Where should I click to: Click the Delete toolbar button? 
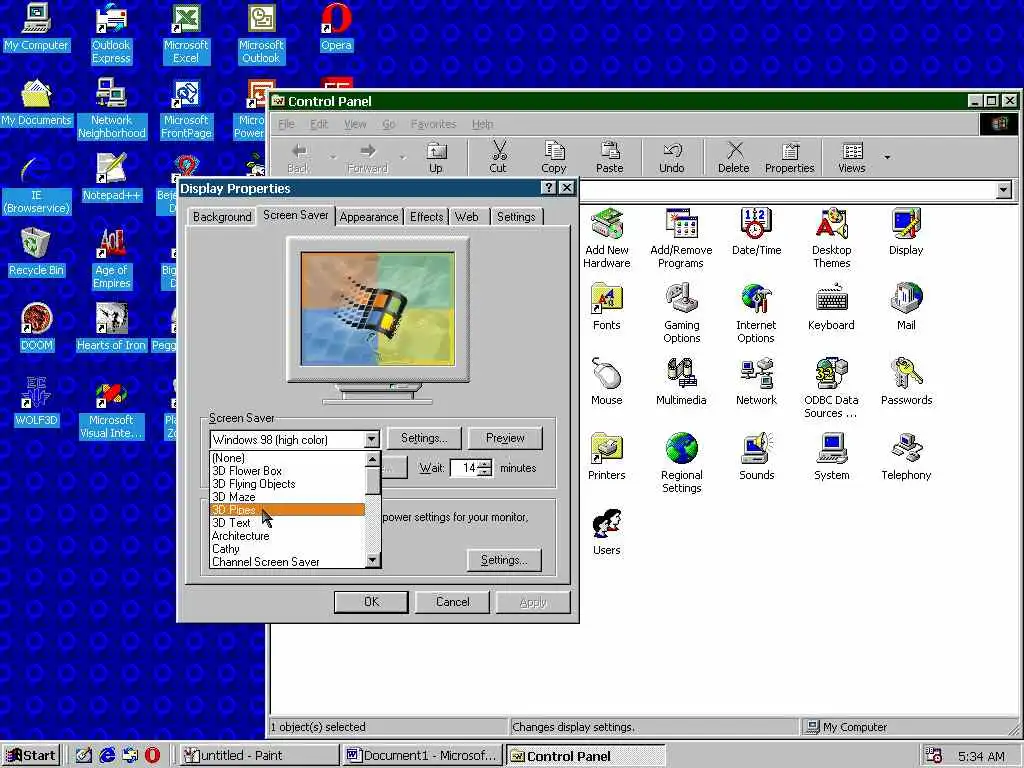pyautogui.click(x=733, y=158)
